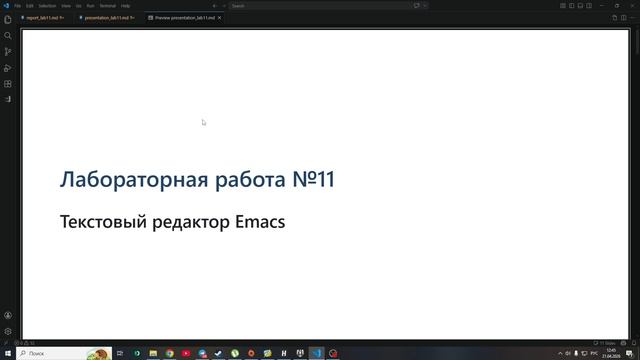The image size is (640, 360).
Task: Click the subtitle Текстовый редактор Emacs
Action: (173, 222)
